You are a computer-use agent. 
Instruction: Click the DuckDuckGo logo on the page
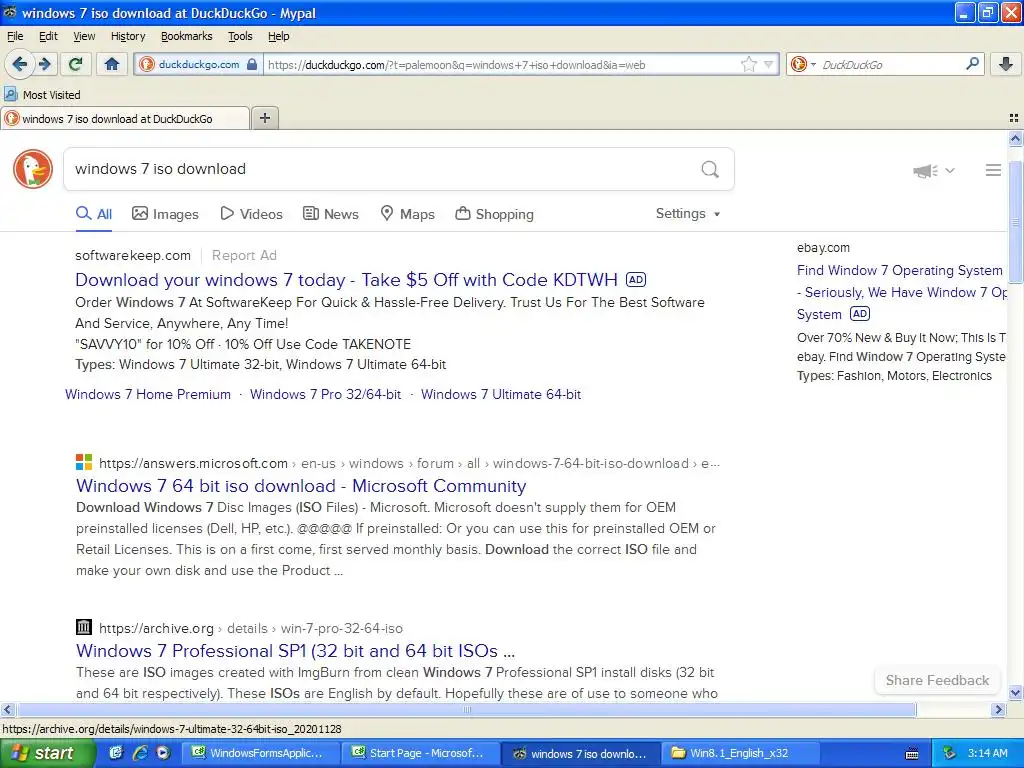click(33, 169)
